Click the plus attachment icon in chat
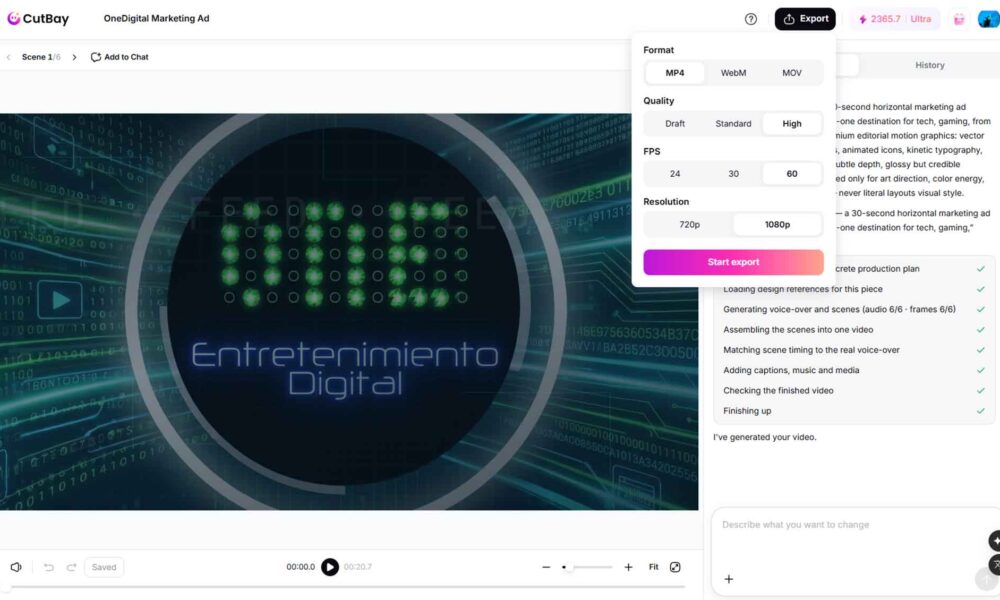 point(729,579)
